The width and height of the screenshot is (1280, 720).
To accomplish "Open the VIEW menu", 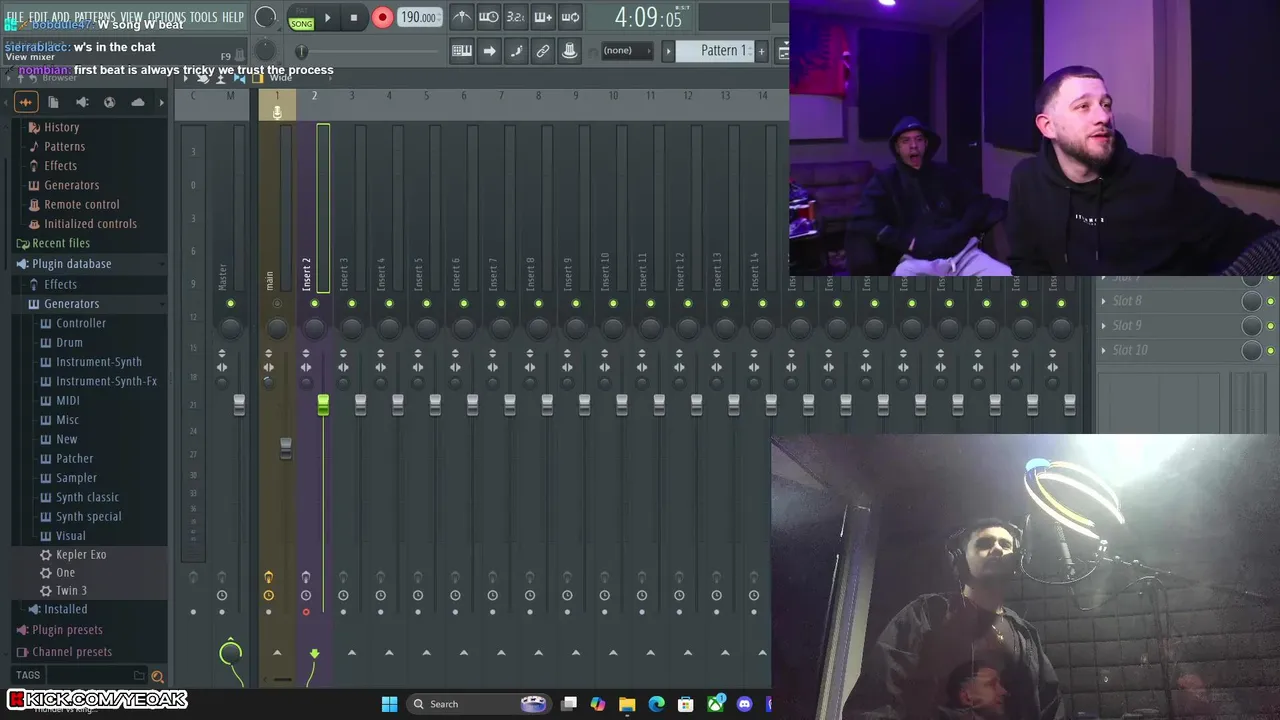I will point(132,17).
